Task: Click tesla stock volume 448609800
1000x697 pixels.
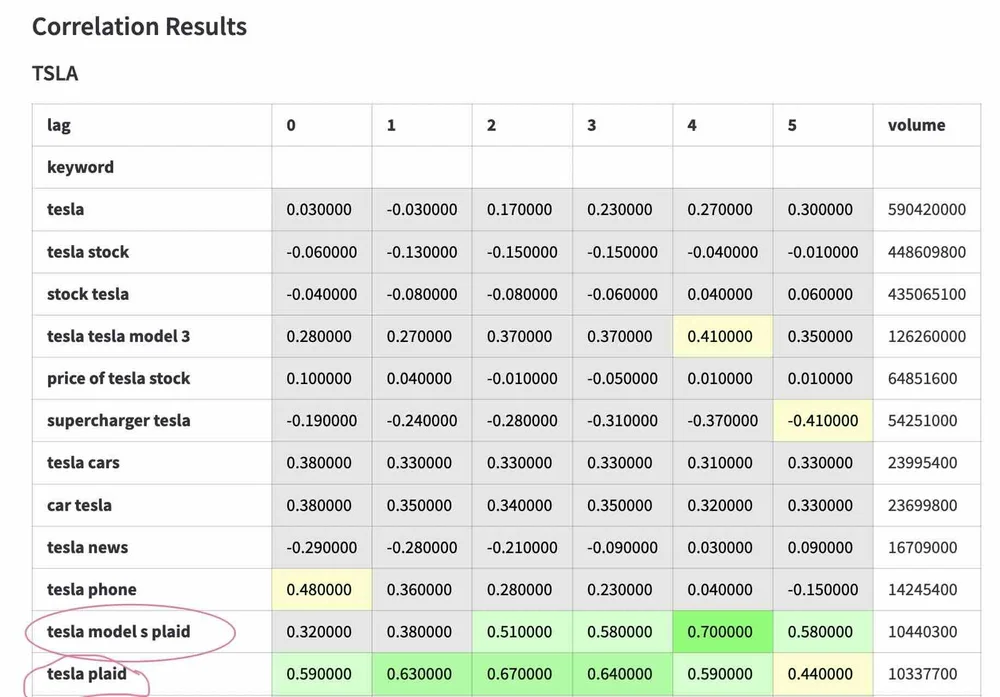Action: click(x=927, y=252)
